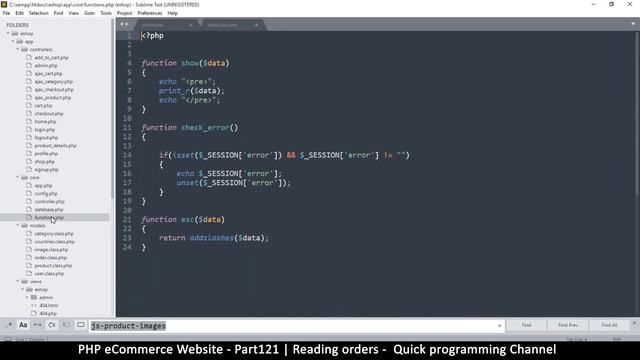Click file icon of database.php
Viewport: 640px width, 360px height.
pos(29,209)
